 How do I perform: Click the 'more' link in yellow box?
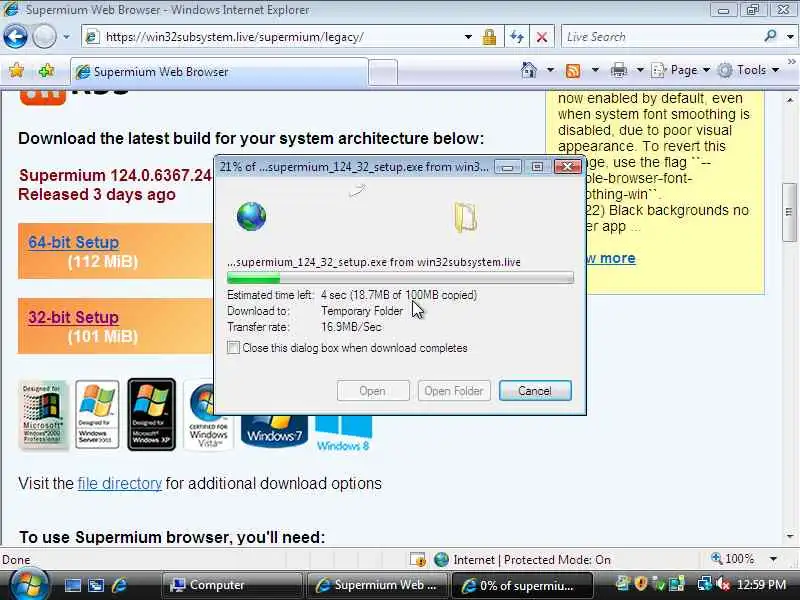click(x=617, y=258)
